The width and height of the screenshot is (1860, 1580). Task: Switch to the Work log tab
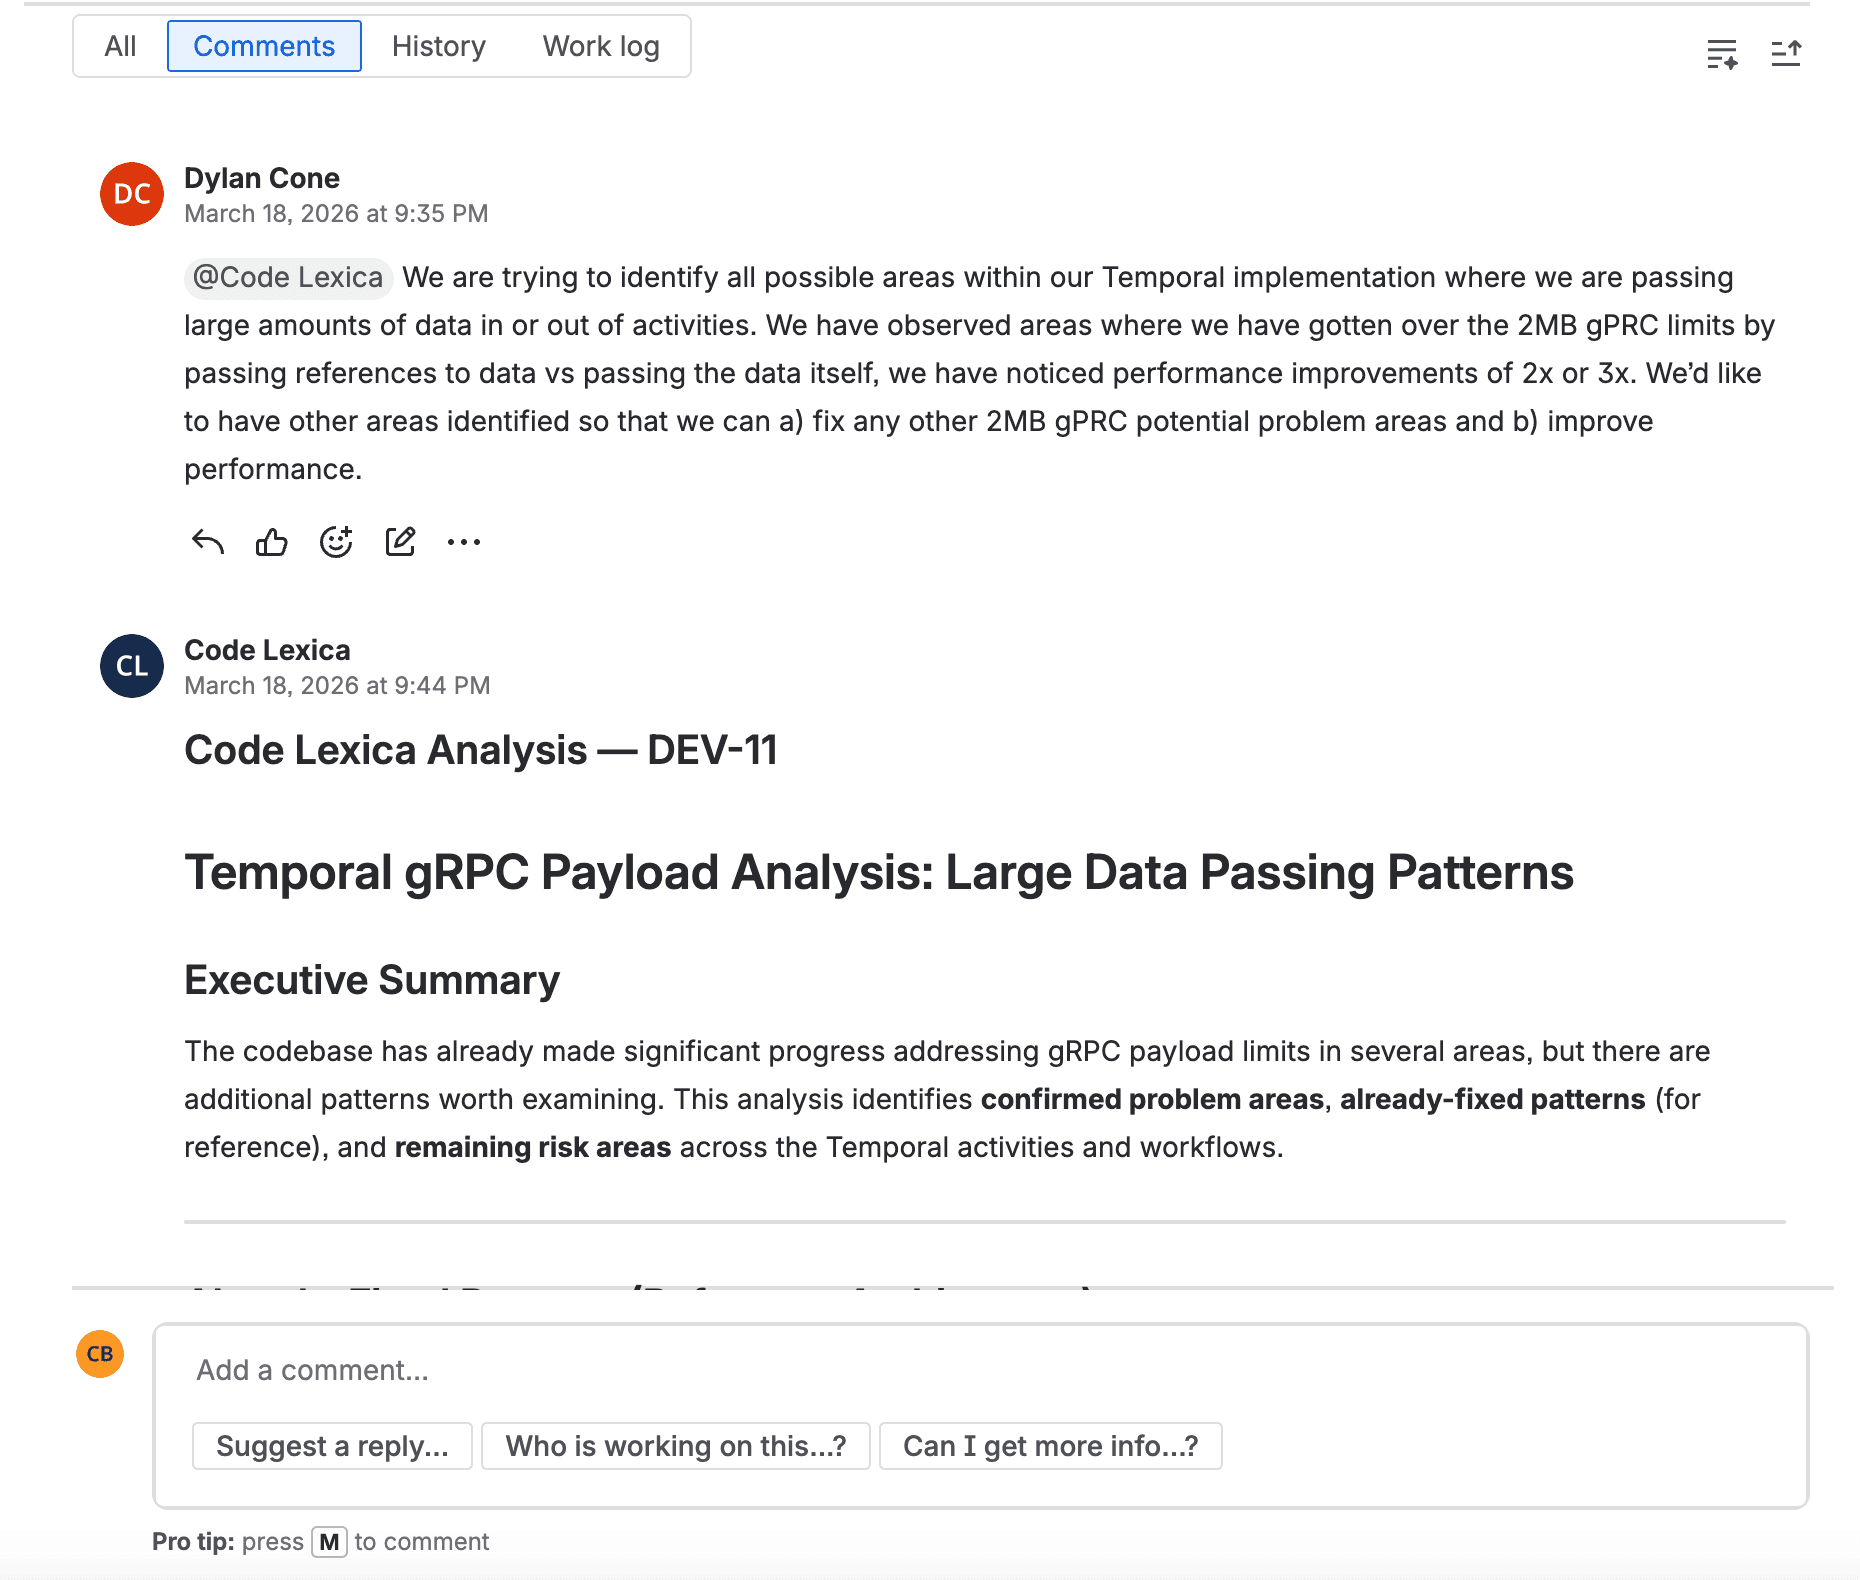pyautogui.click(x=600, y=46)
